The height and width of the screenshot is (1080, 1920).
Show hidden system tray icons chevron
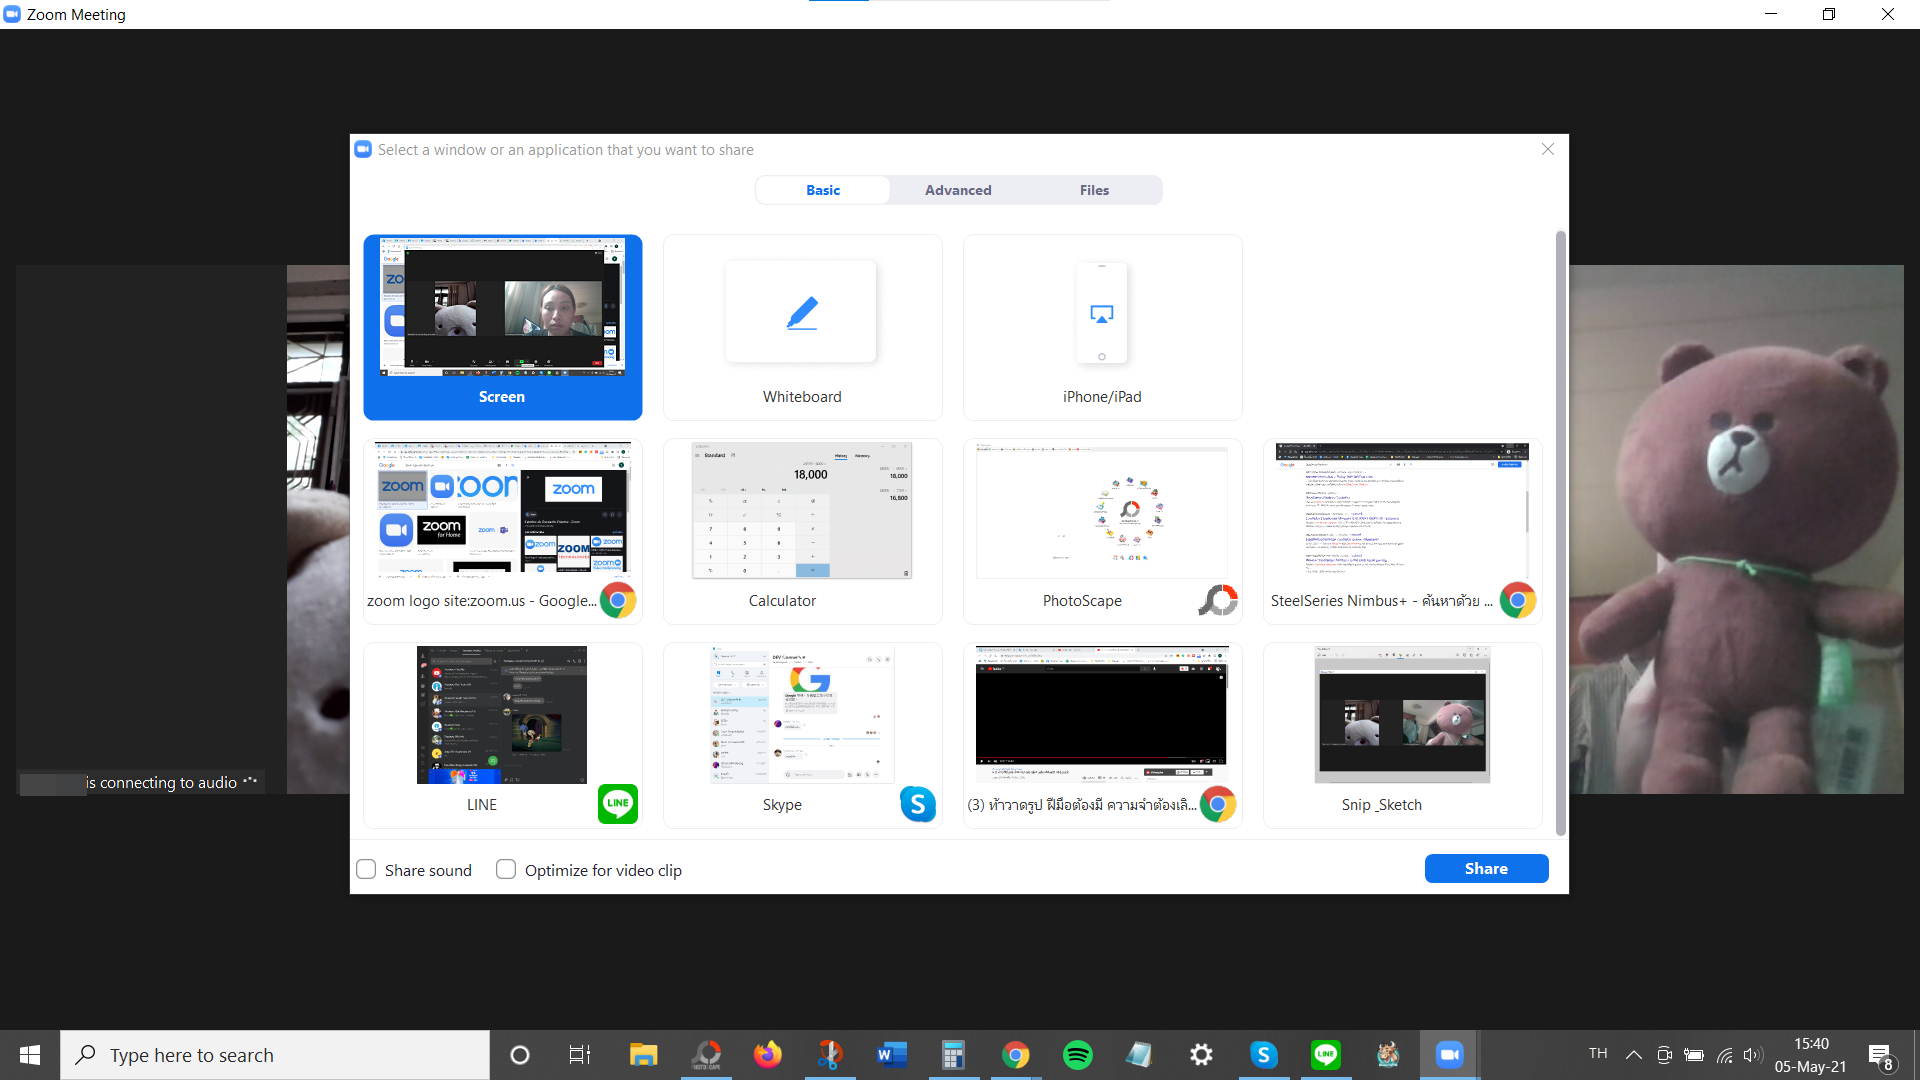[1633, 1055]
